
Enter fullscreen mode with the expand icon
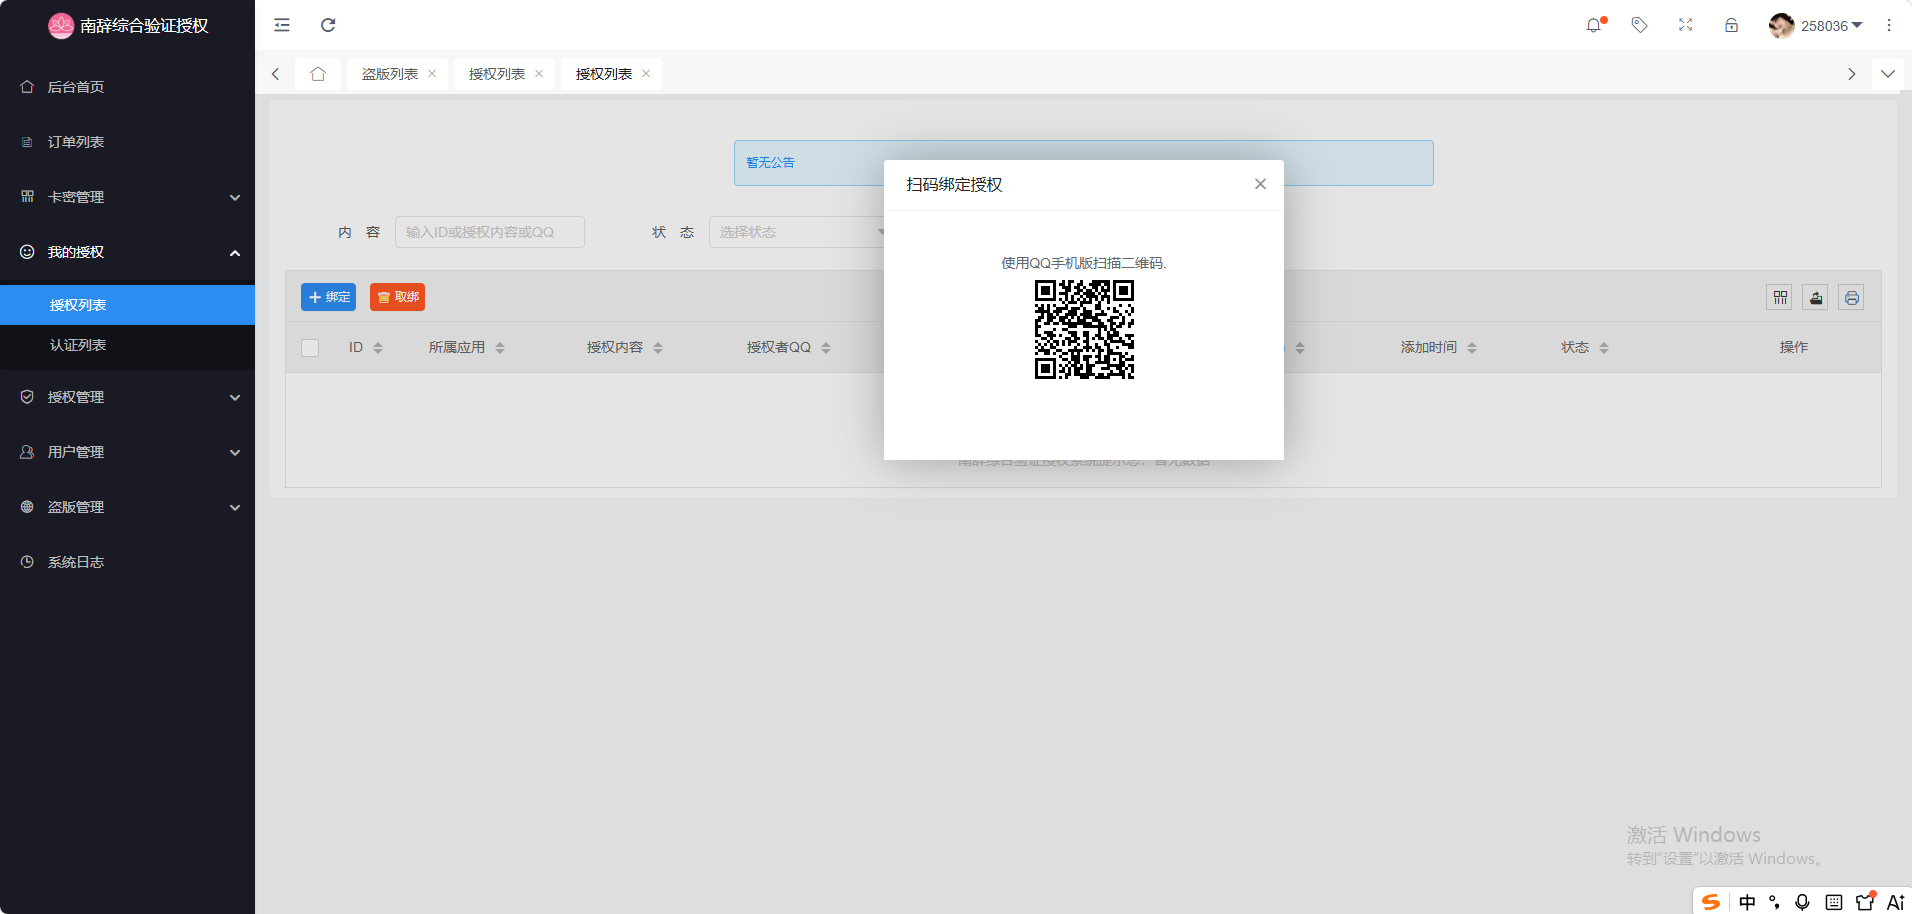pos(1685,25)
